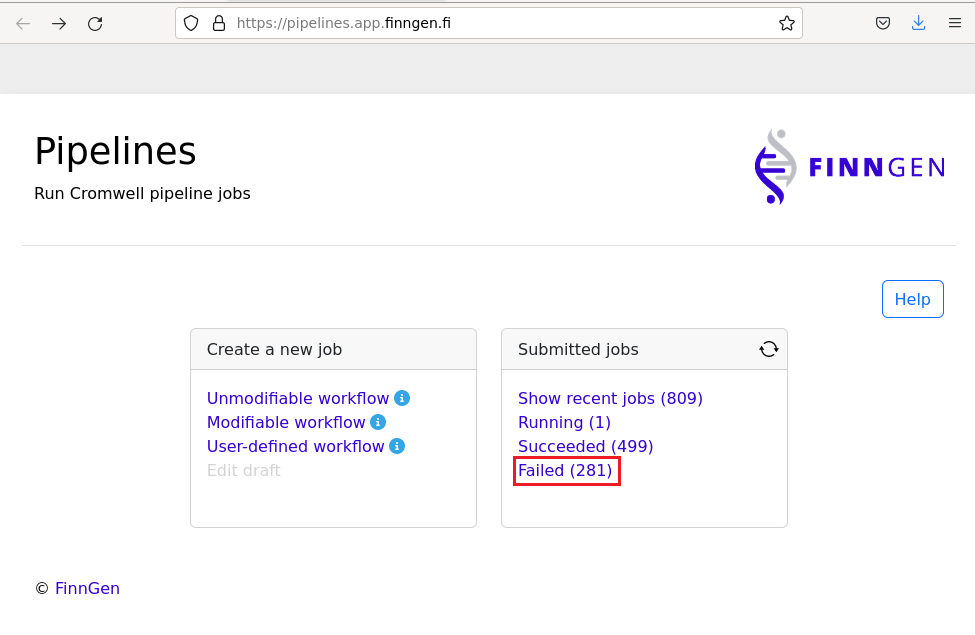The image size is (975, 635).
Task: View site security via the padlock icon
Action: (219, 23)
